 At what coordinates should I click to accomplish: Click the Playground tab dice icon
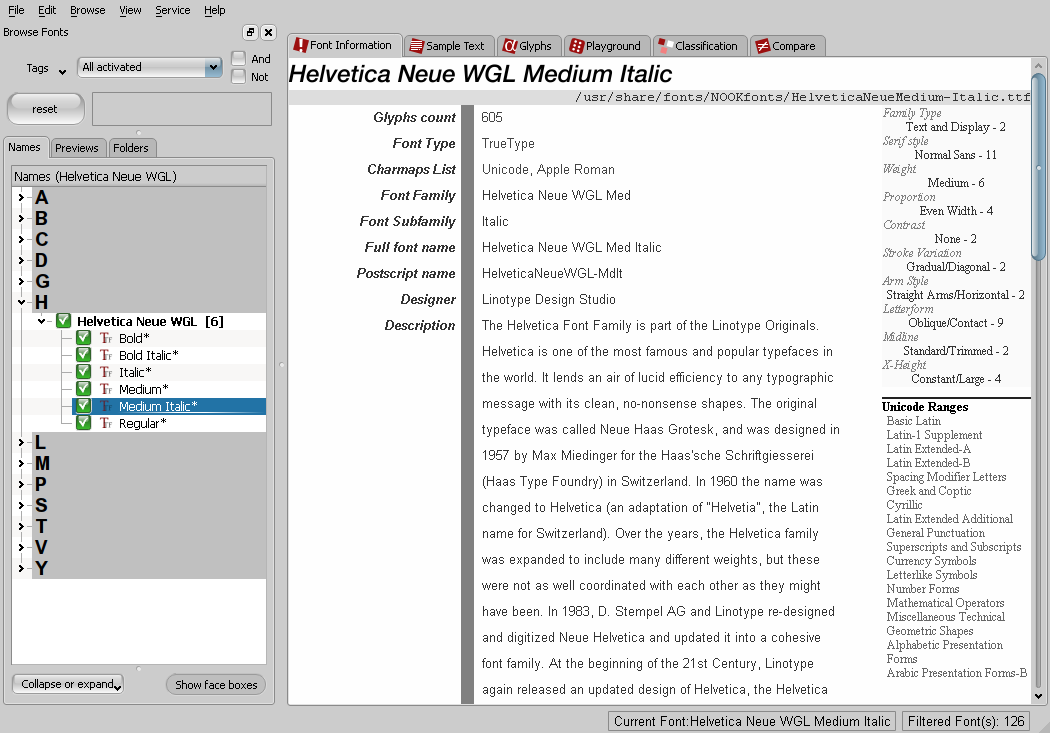[x=576, y=46]
